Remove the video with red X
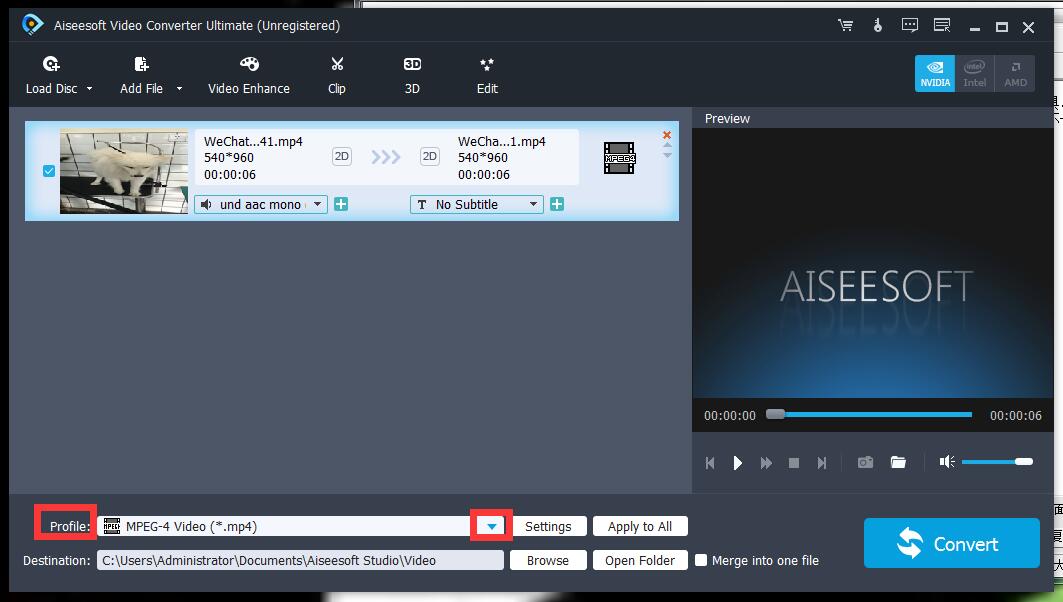Image resolution: width=1063 pixels, height=602 pixels. pyautogui.click(x=667, y=135)
